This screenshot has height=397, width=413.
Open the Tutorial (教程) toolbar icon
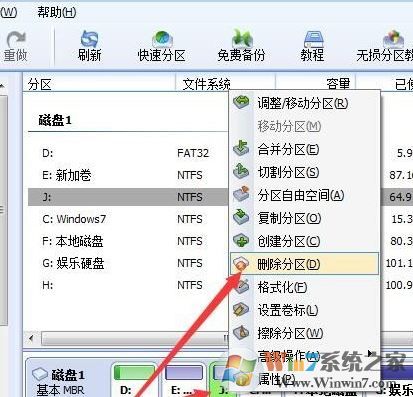(313, 39)
